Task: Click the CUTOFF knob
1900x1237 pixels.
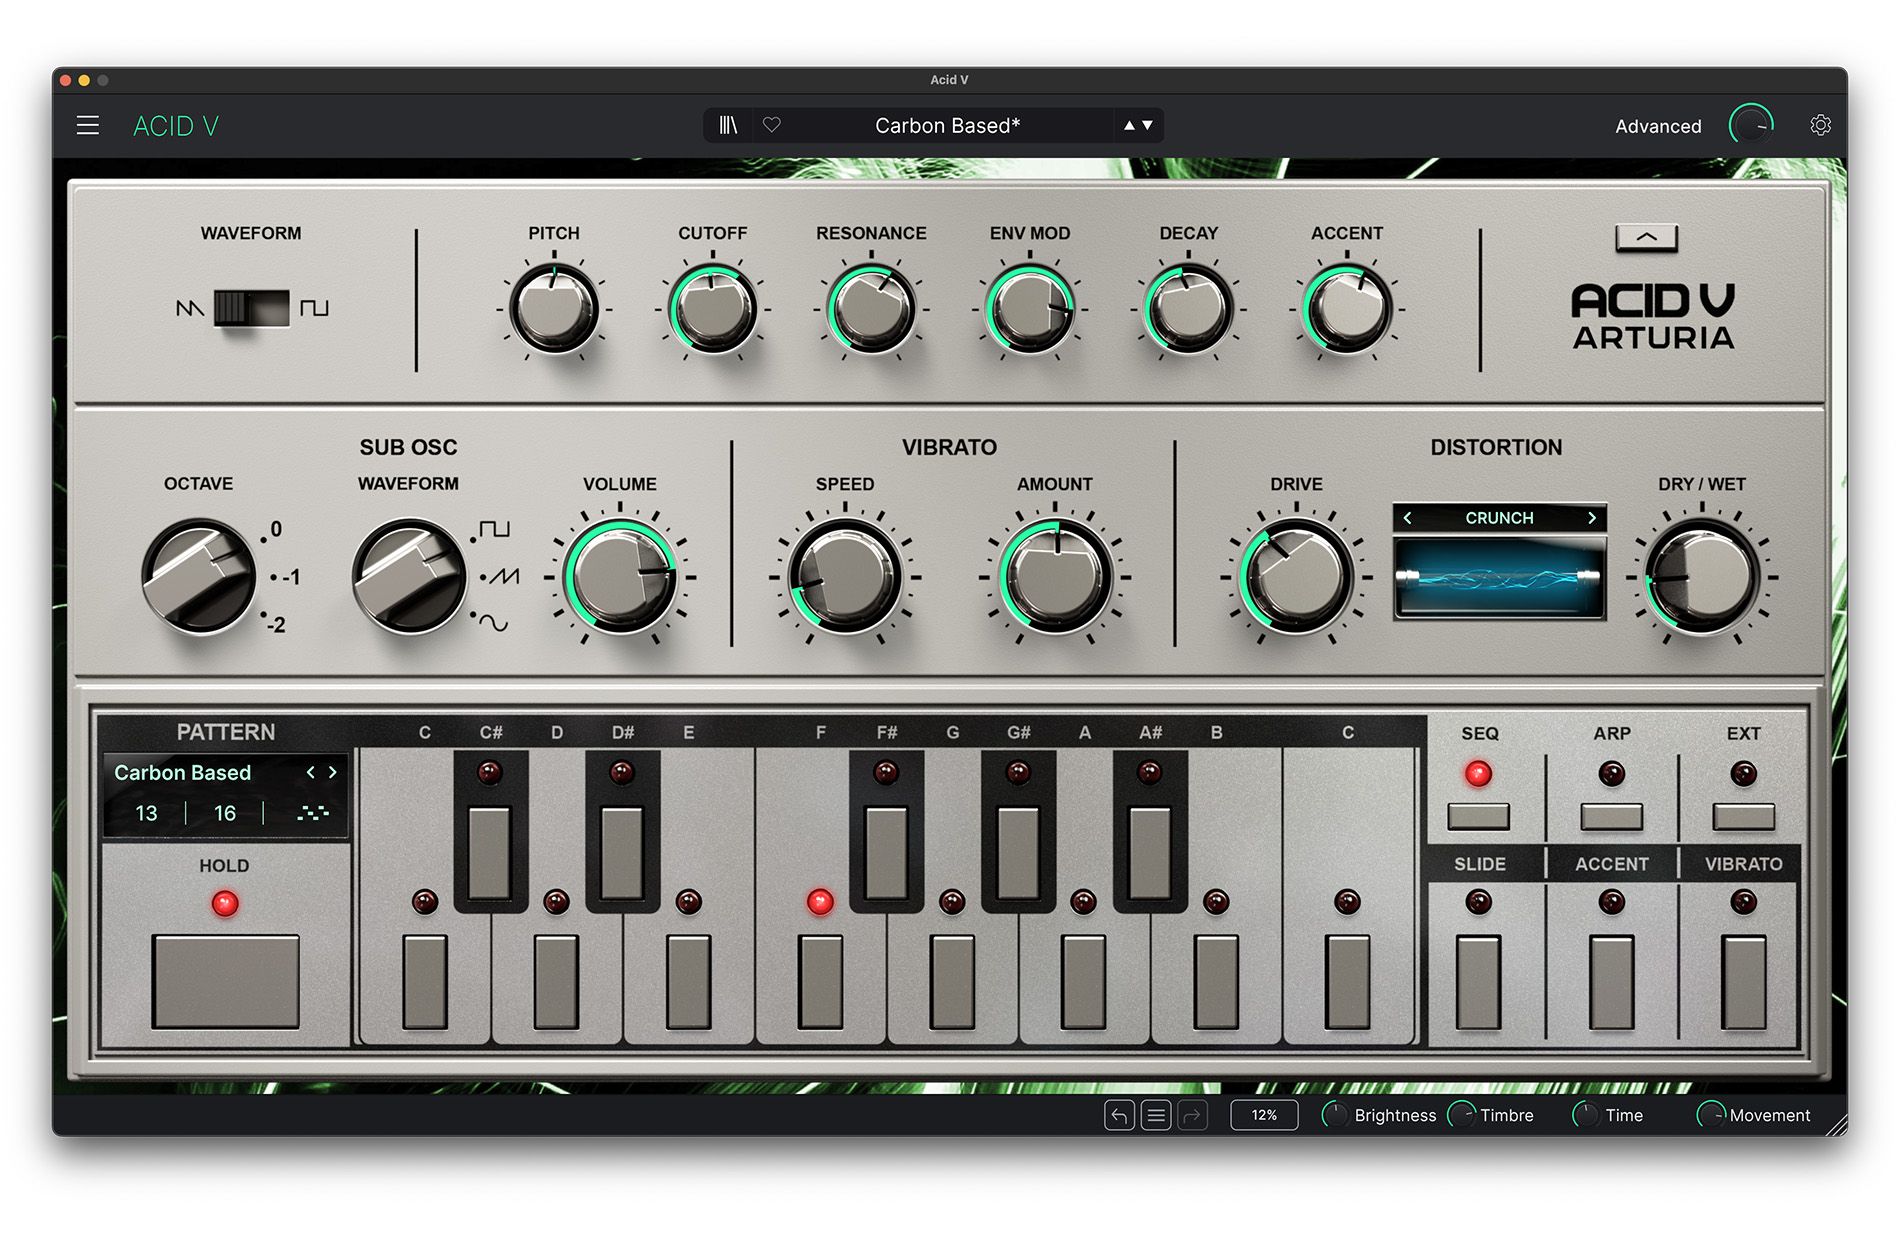Action: 712,309
